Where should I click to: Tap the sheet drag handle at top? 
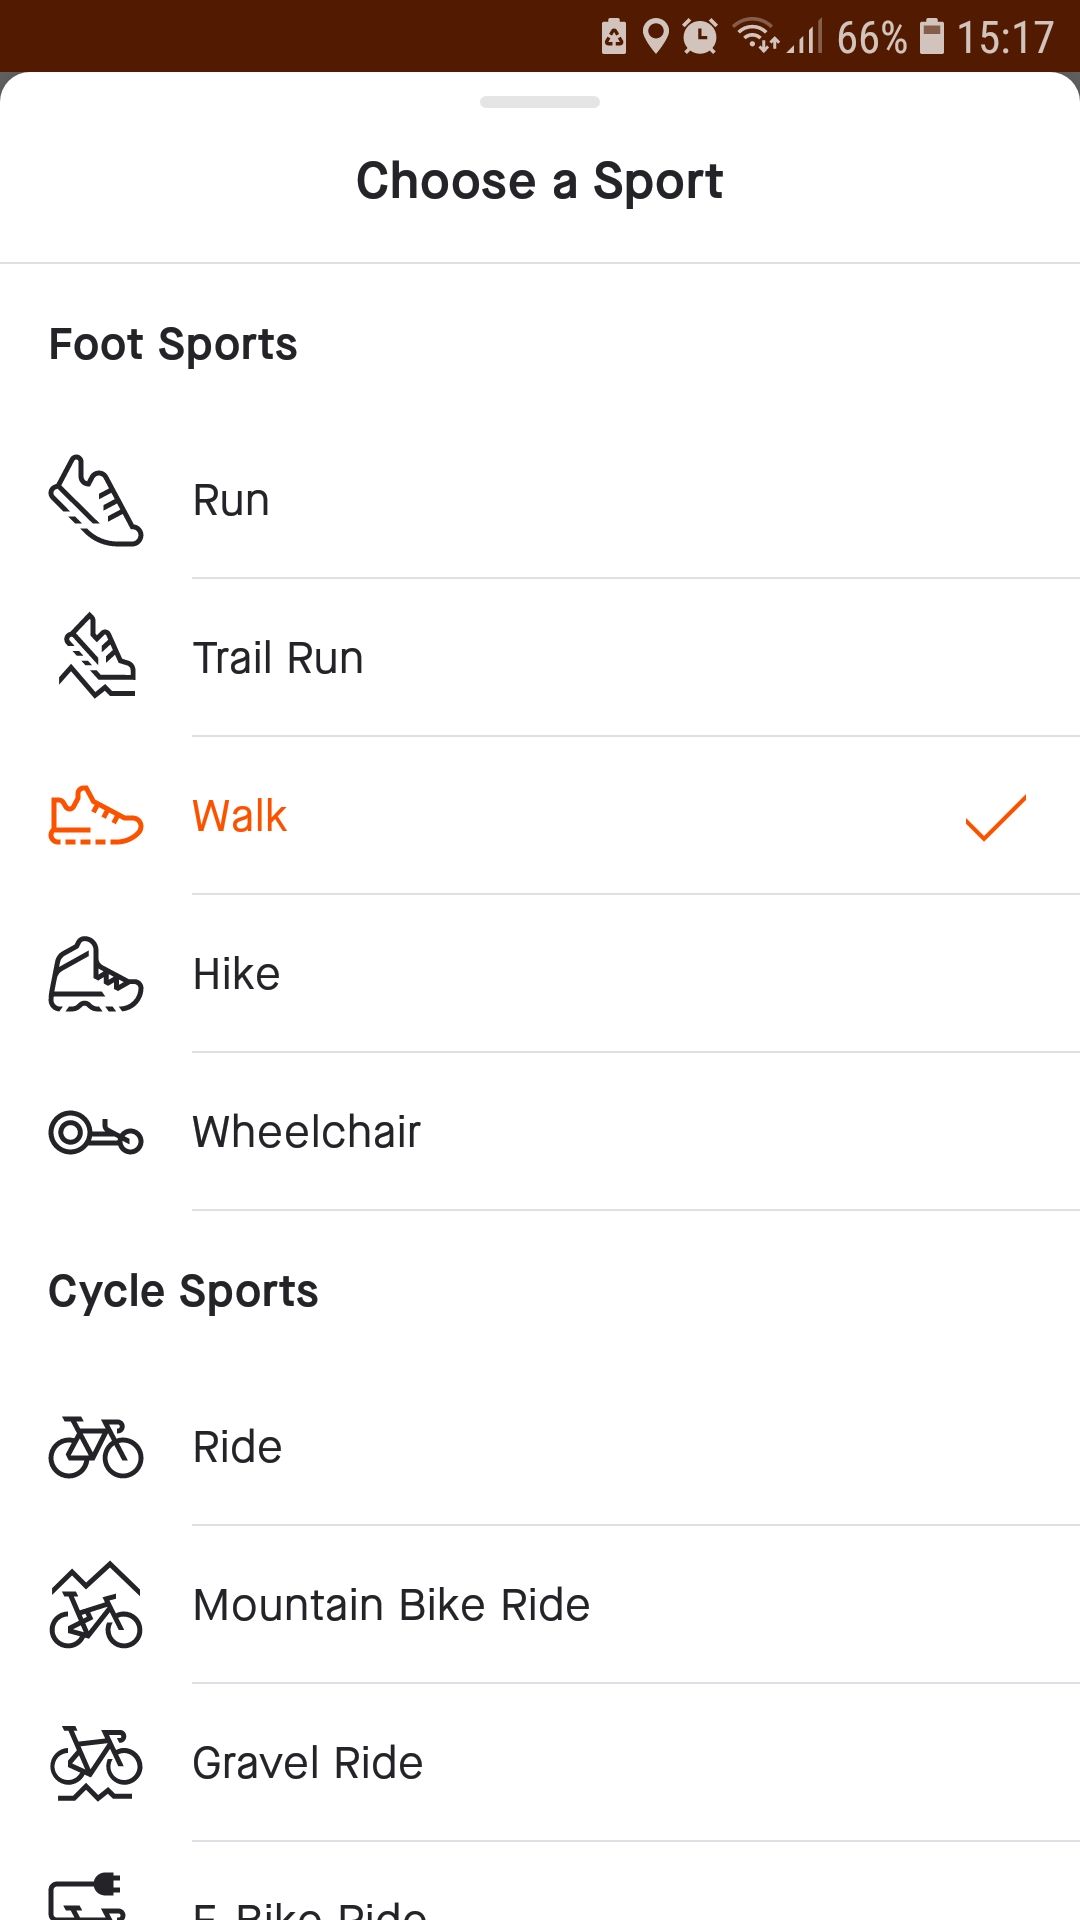coord(540,102)
